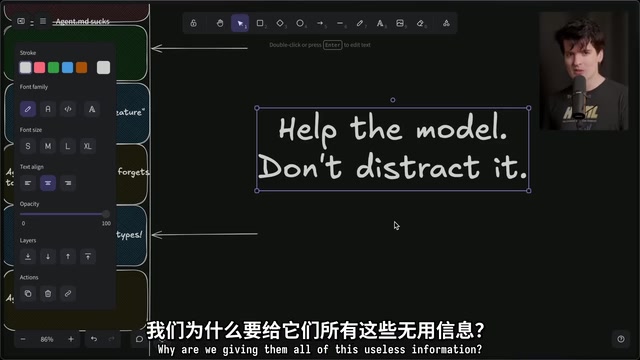Toggle the keep-tool-active lock icon
Image resolution: width=640 pixels, height=360 pixels.
(193, 23)
